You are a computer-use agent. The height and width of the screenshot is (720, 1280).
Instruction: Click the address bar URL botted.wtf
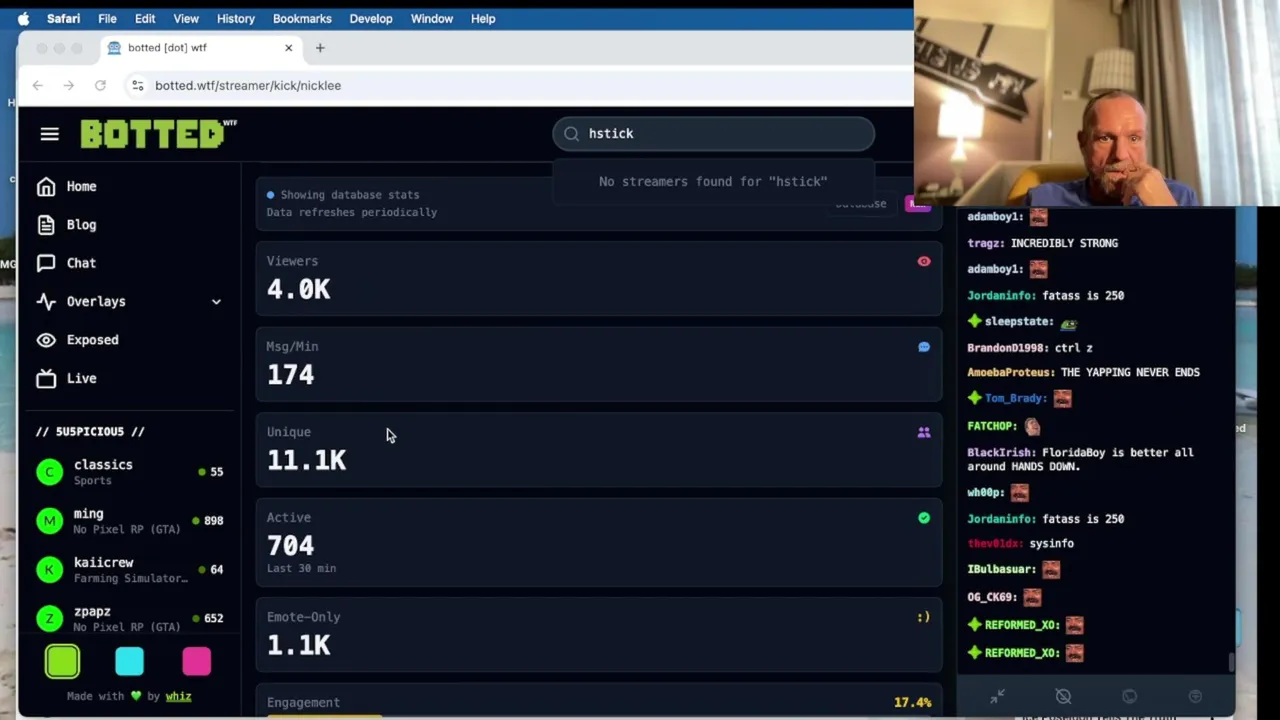point(248,86)
